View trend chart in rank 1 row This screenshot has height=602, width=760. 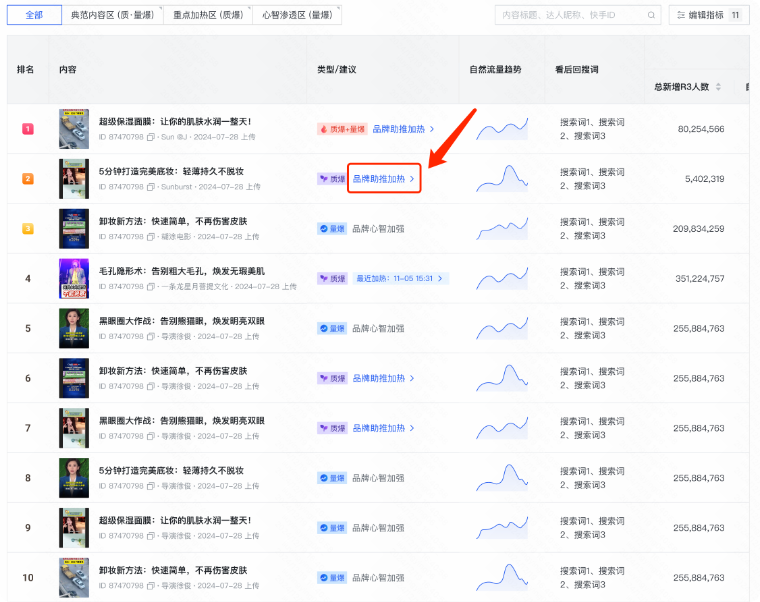(502, 129)
